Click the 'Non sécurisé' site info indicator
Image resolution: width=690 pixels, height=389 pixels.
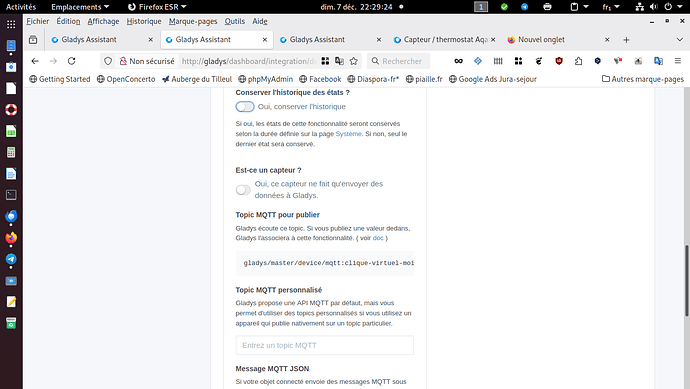147,61
